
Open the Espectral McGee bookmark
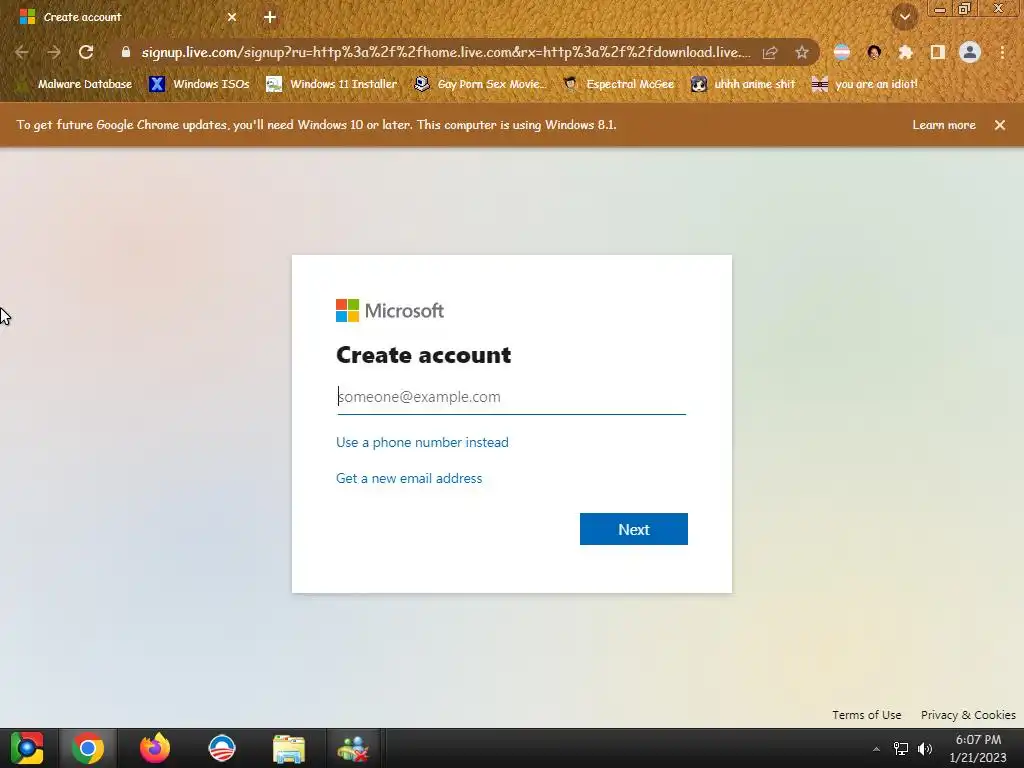pos(619,84)
